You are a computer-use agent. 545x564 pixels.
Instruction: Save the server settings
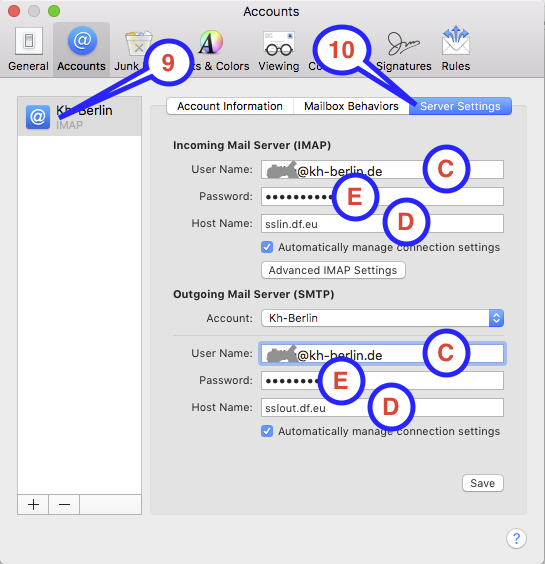(x=483, y=483)
